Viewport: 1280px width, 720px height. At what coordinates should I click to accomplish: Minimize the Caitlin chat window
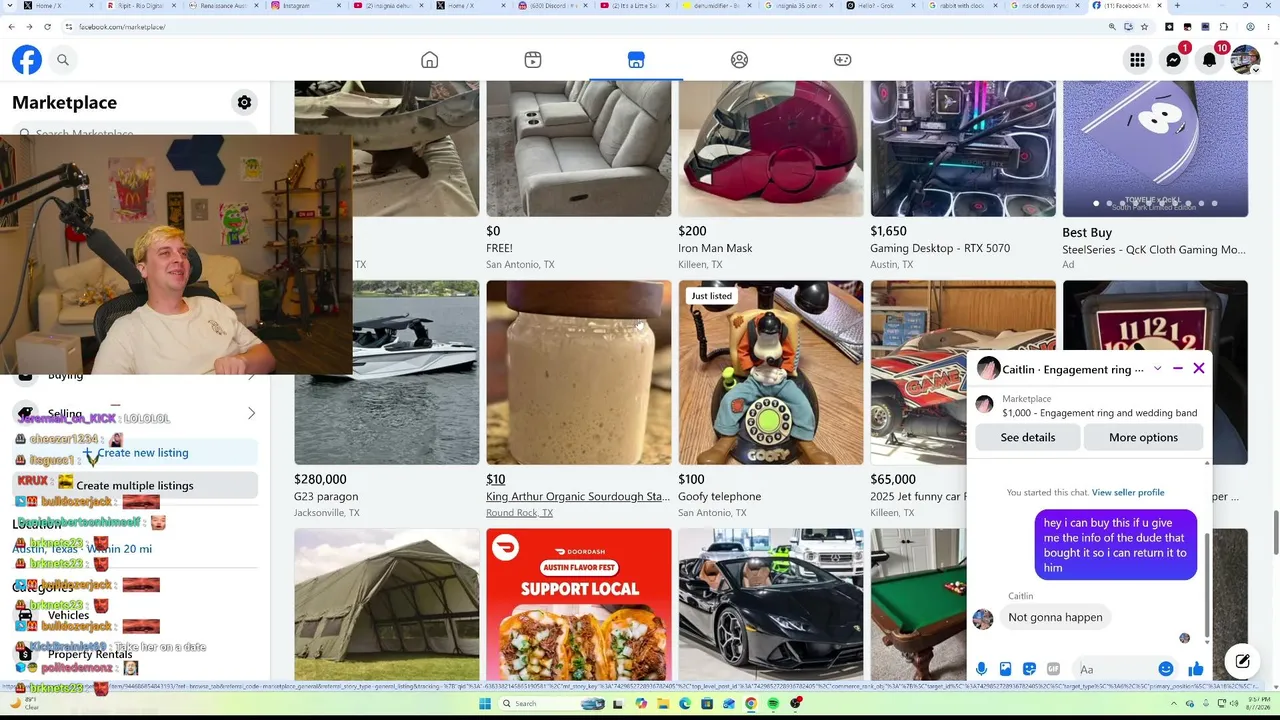[1178, 368]
